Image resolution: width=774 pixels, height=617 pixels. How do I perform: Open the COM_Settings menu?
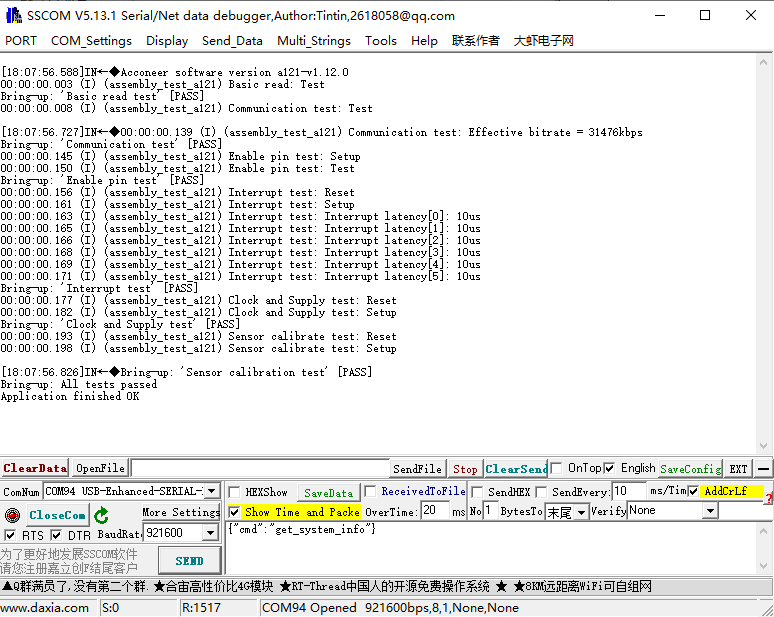91,41
